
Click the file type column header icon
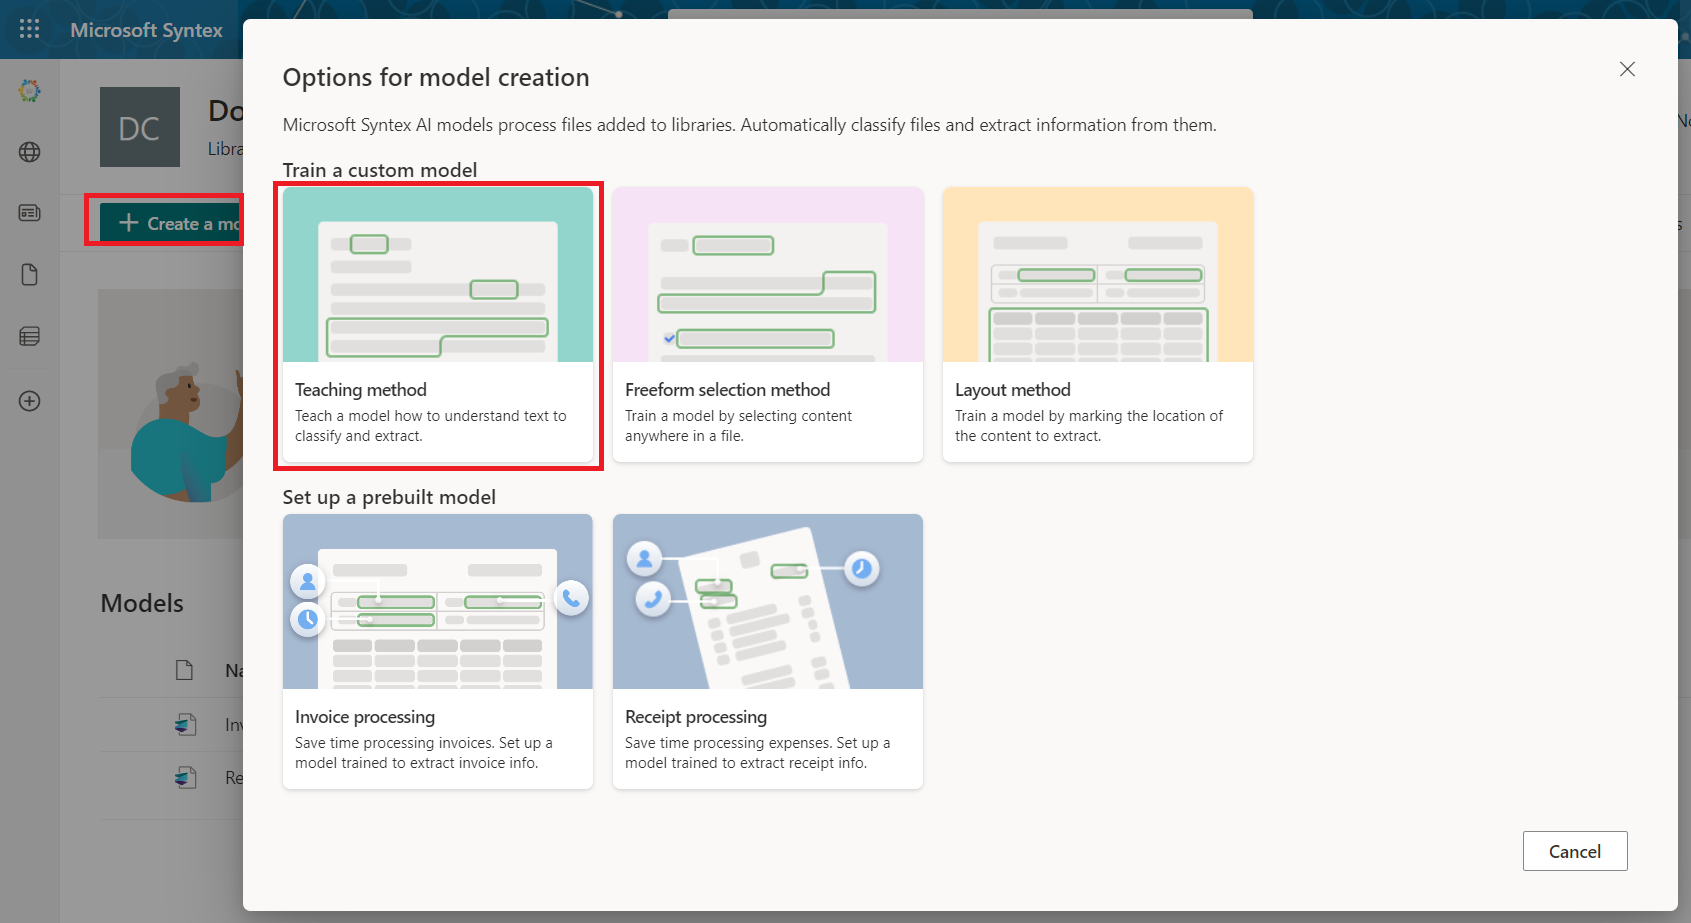(184, 670)
